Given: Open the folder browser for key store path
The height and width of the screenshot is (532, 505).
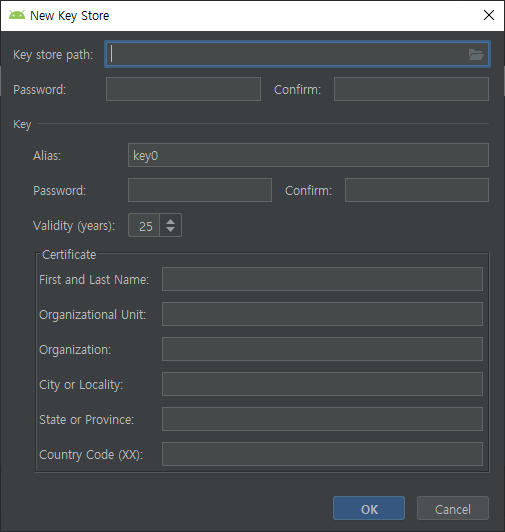Looking at the screenshot, I should pos(475,54).
